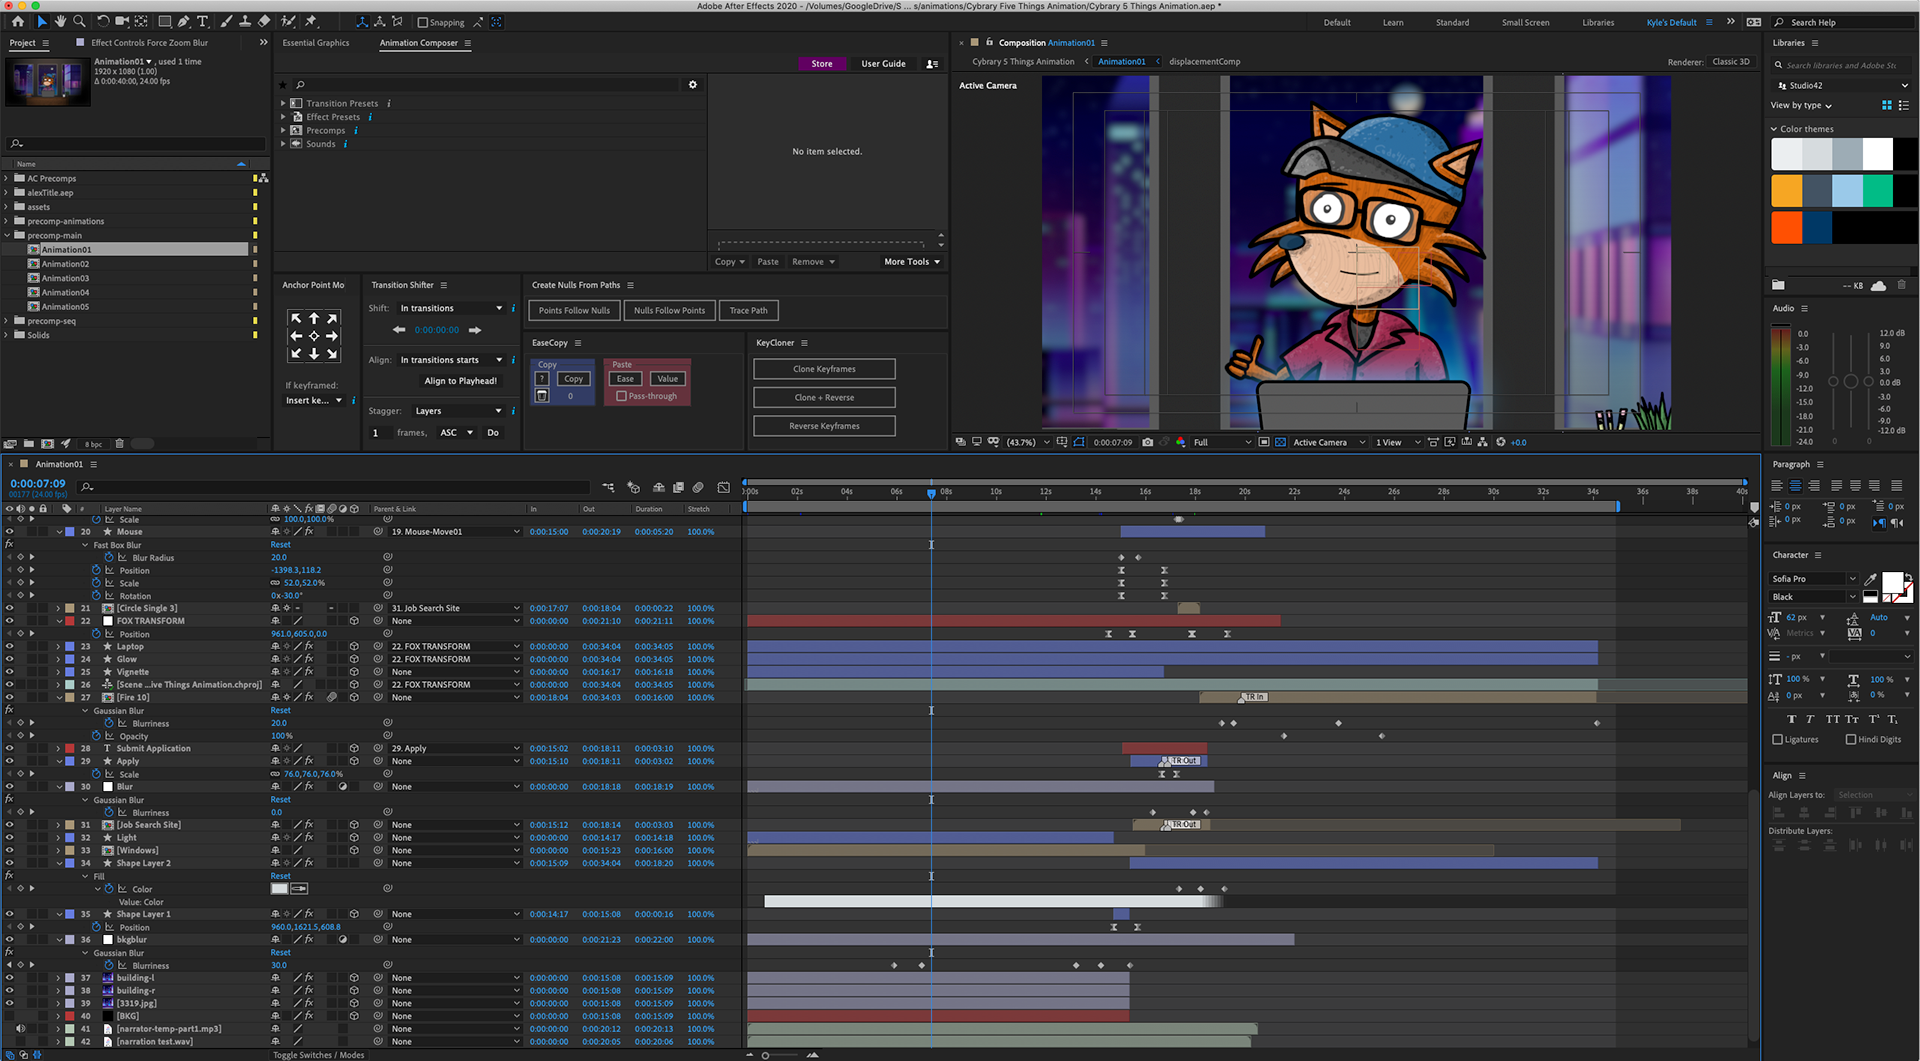This screenshot has width=1920, height=1061.
Task: Click the Trace Path button
Action: pos(749,311)
